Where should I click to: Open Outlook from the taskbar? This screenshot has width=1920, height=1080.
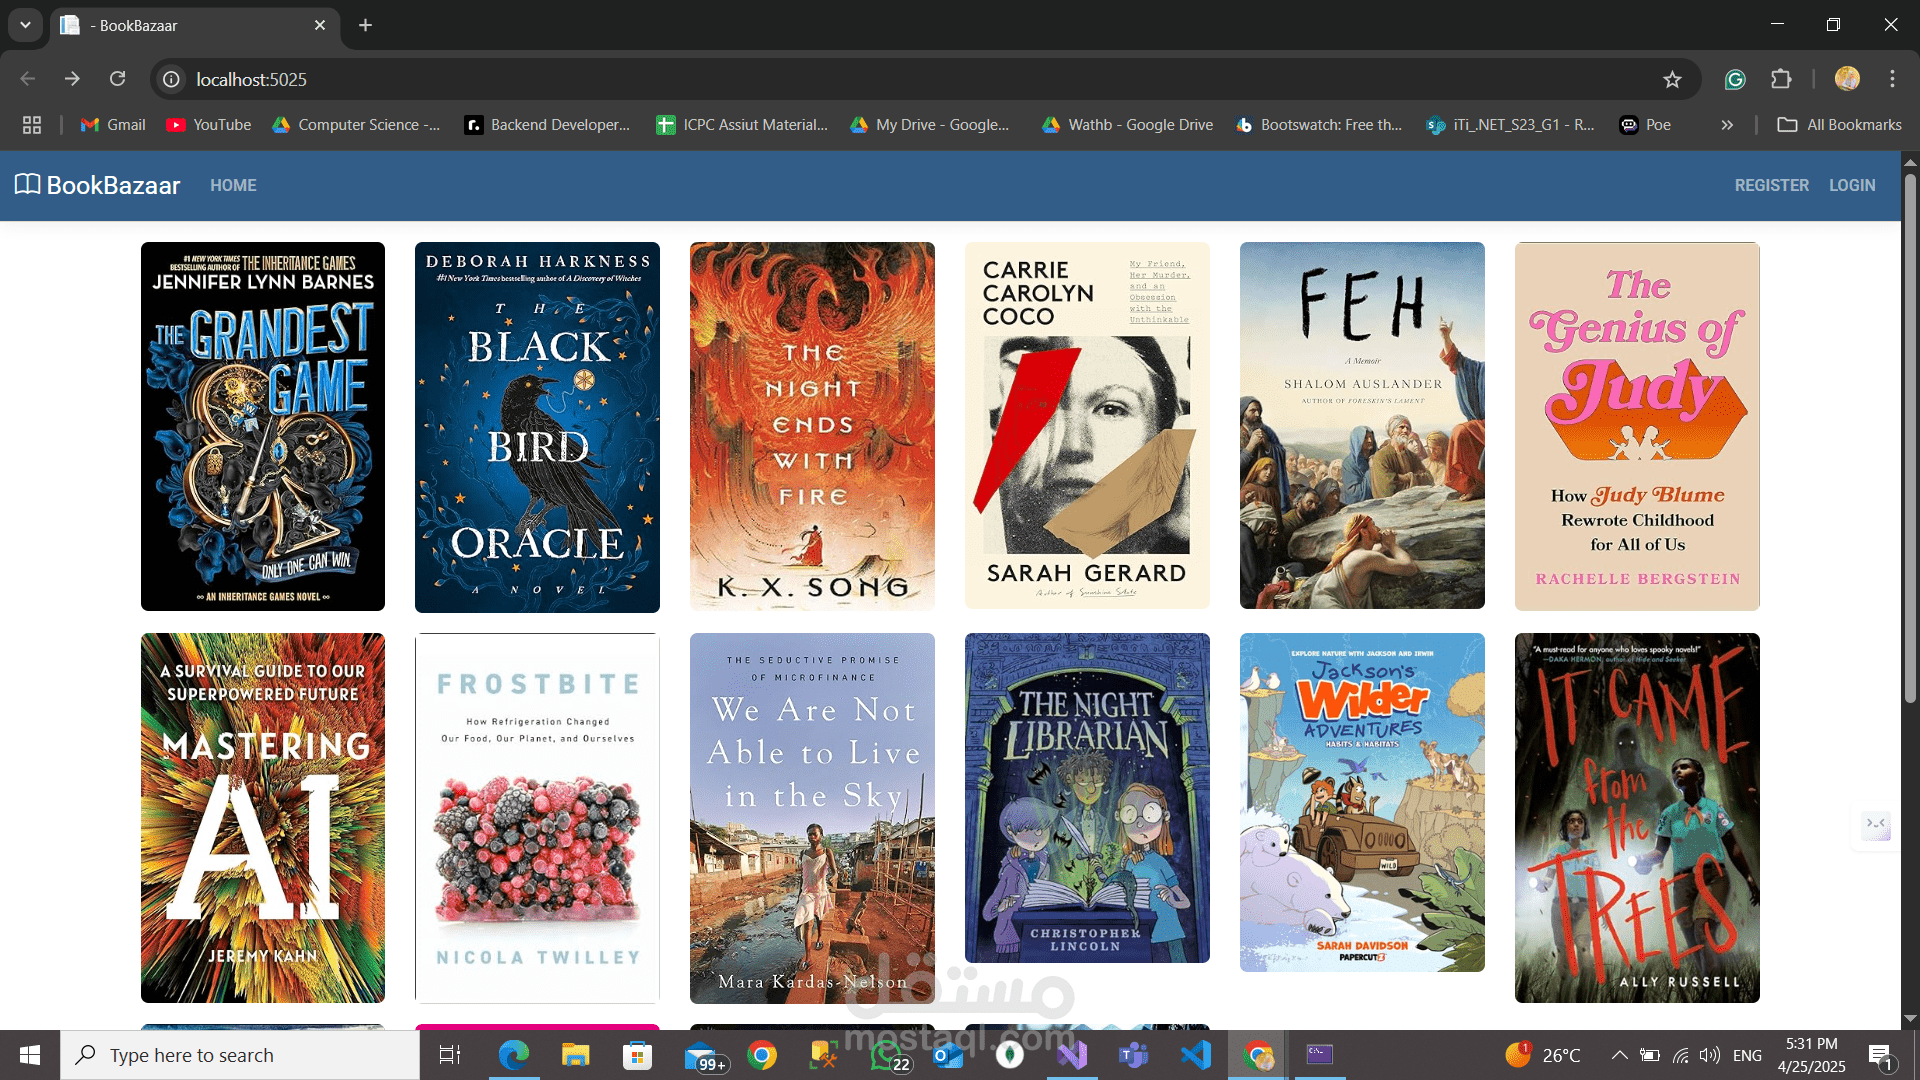(x=948, y=1055)
